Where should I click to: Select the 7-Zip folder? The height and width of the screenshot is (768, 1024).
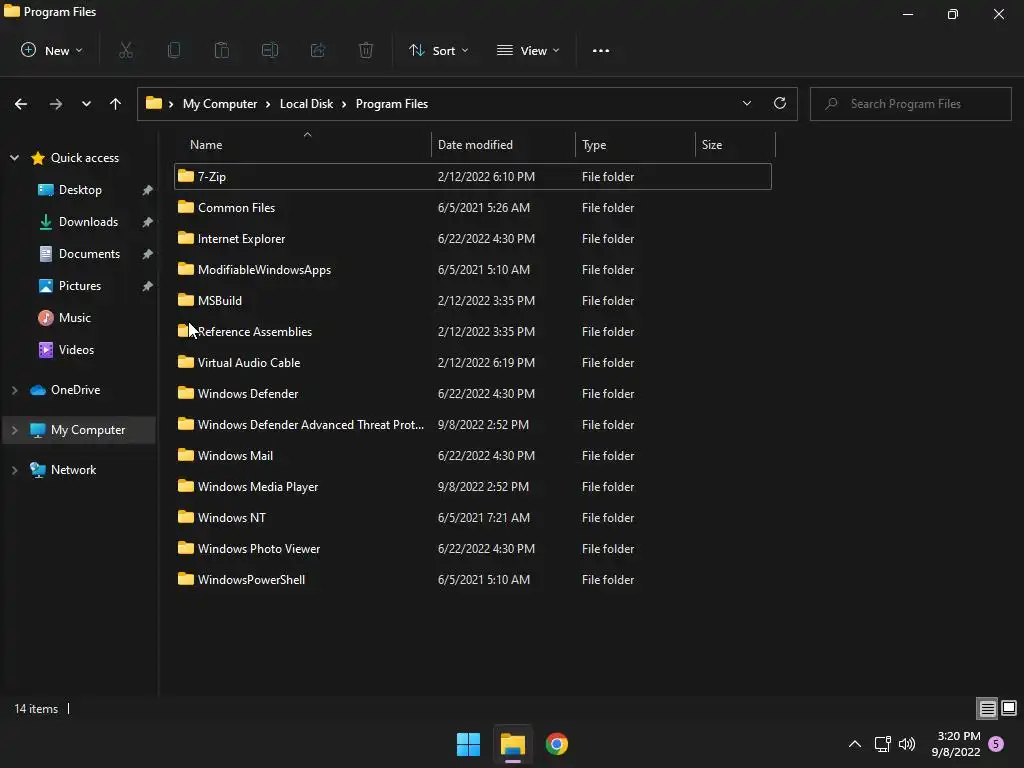click(473, 176)
